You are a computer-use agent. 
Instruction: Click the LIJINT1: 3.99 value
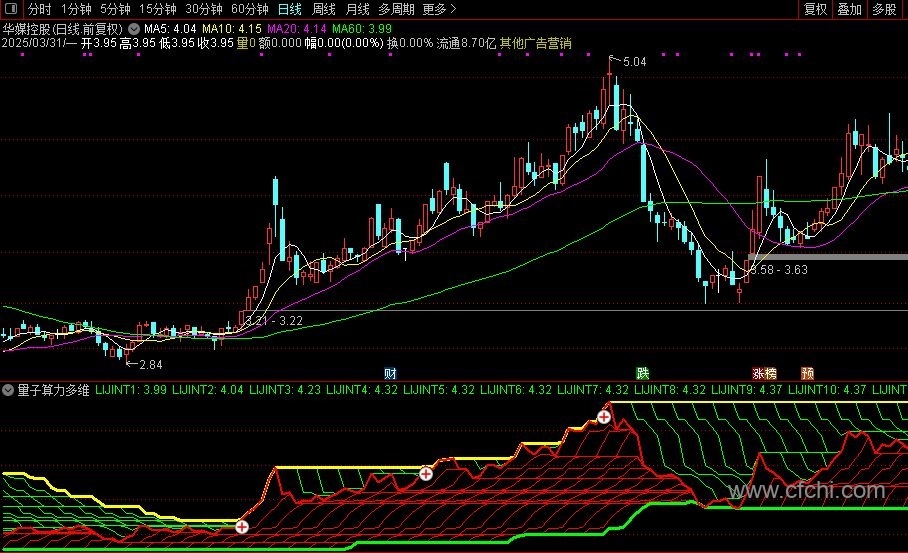coord(131,390)
